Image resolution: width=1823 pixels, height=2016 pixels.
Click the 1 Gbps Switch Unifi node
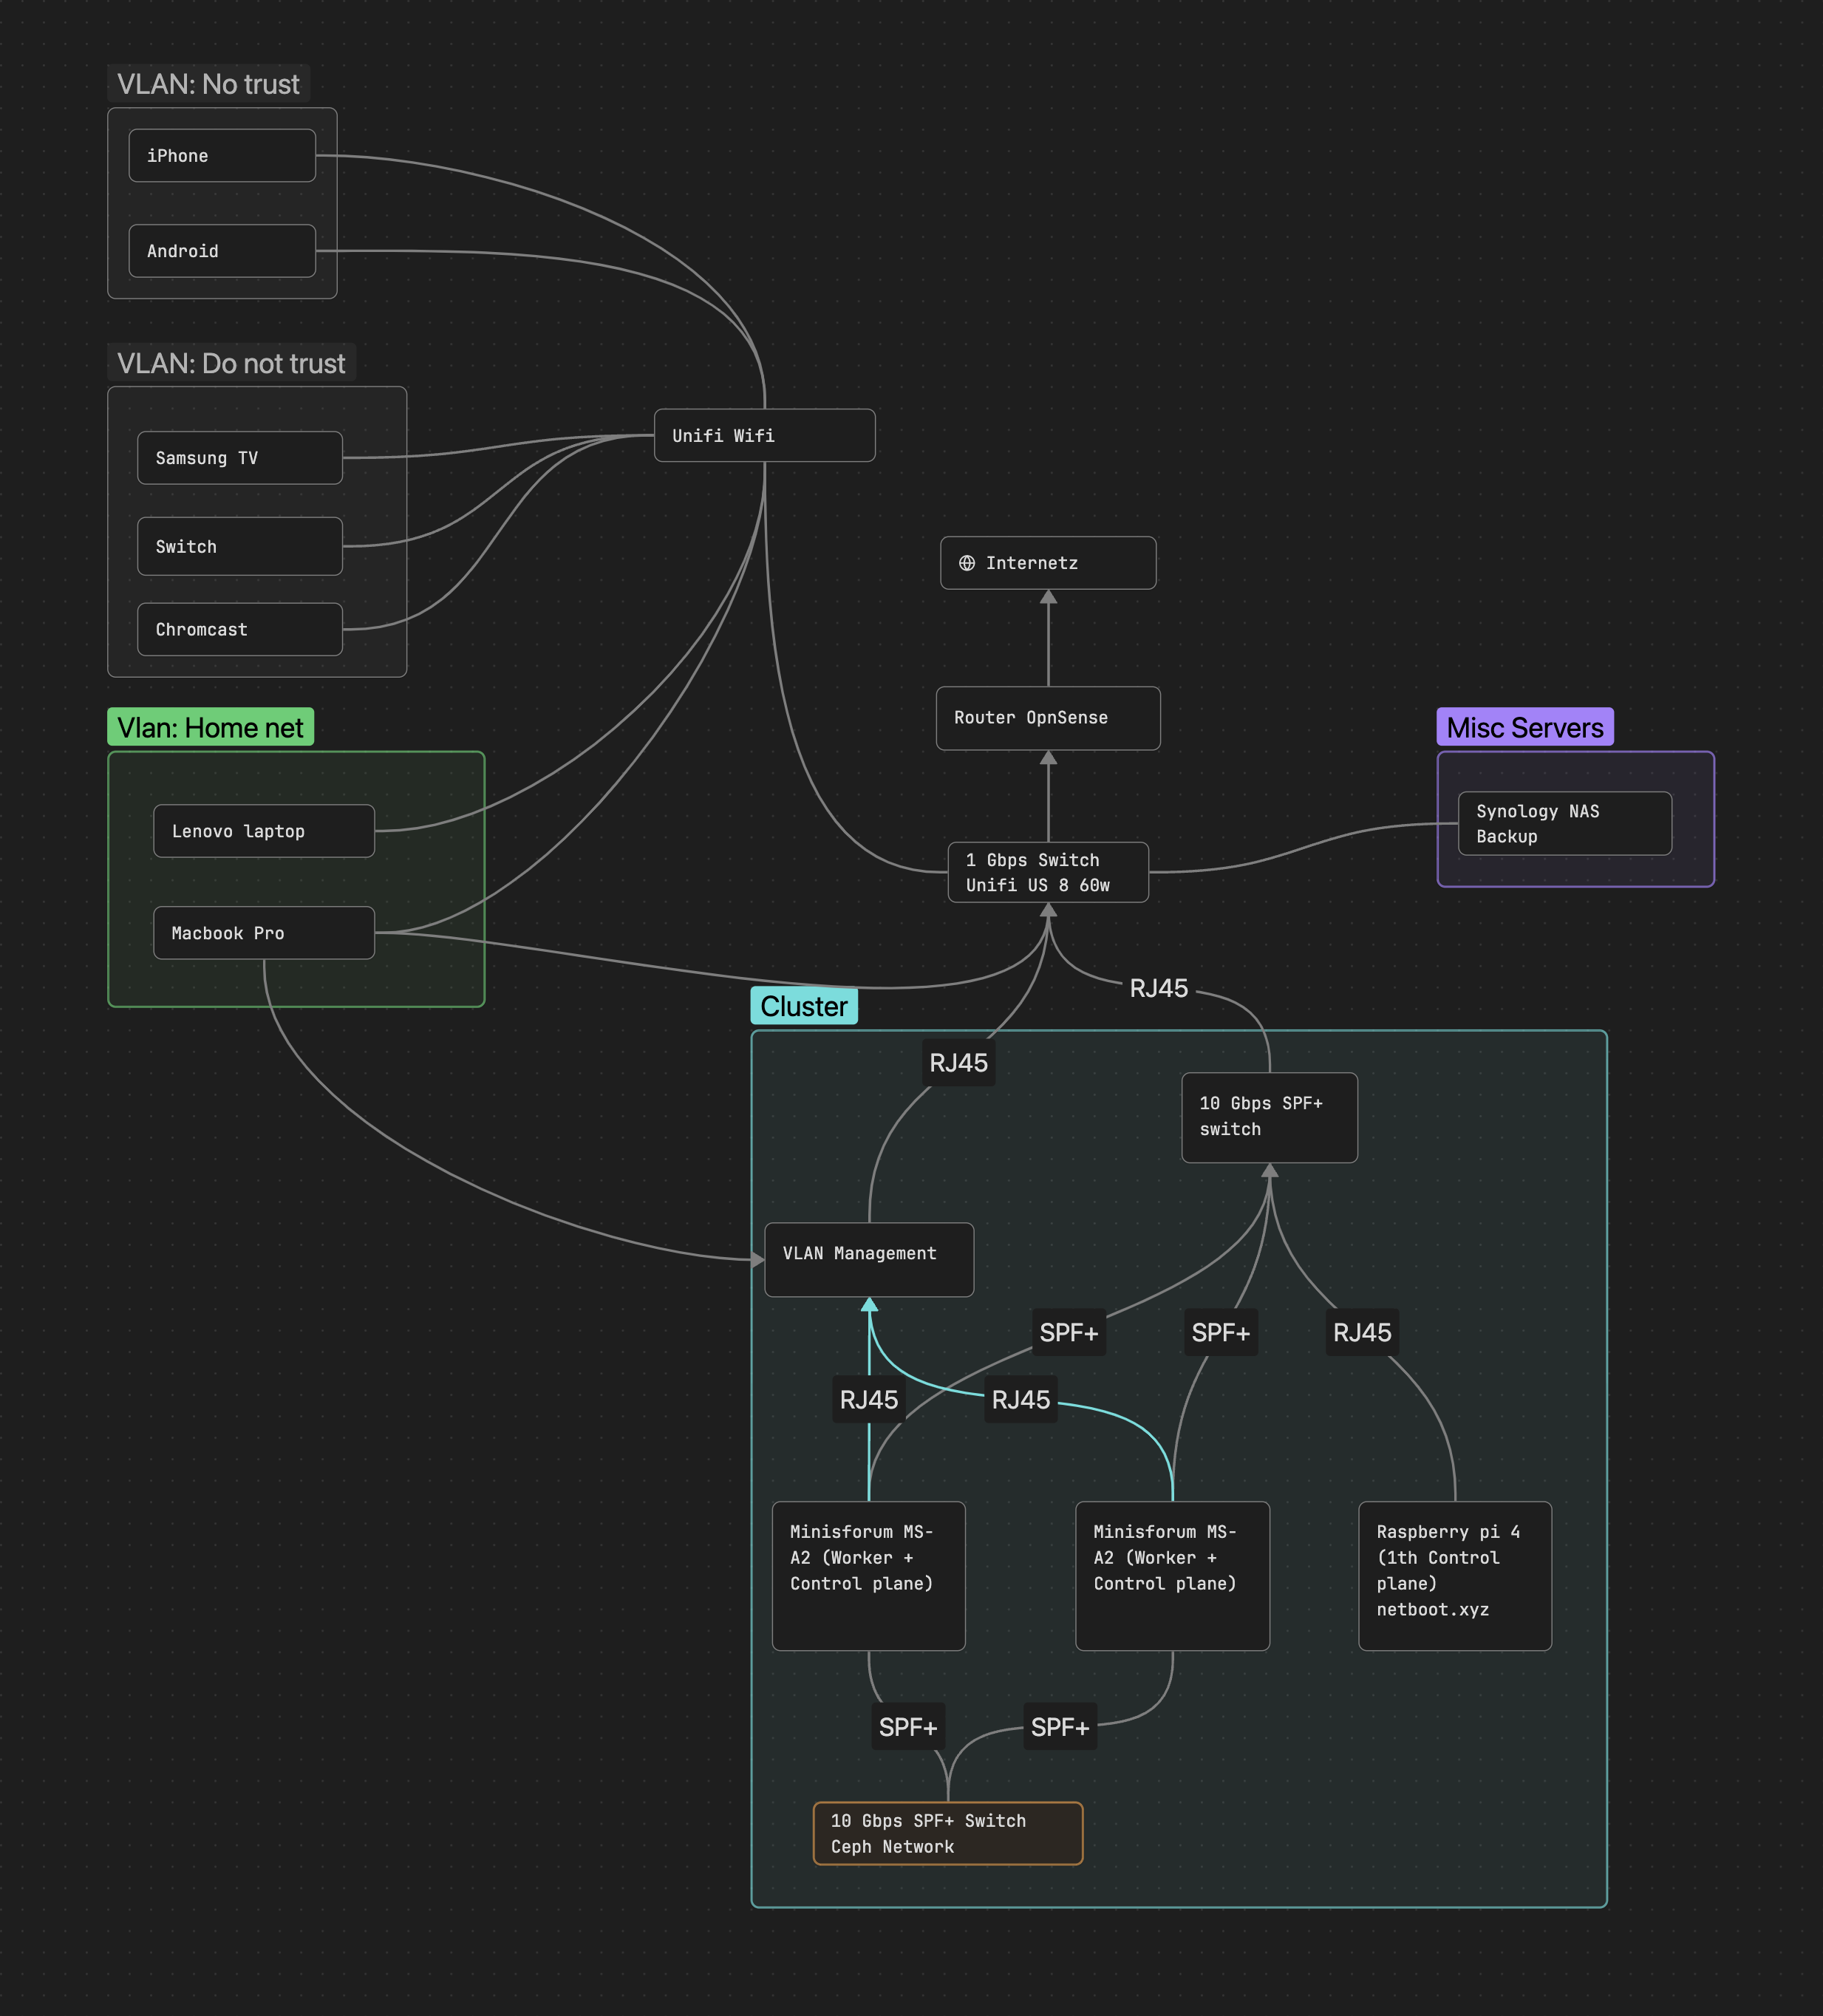tap(1047, 872)
